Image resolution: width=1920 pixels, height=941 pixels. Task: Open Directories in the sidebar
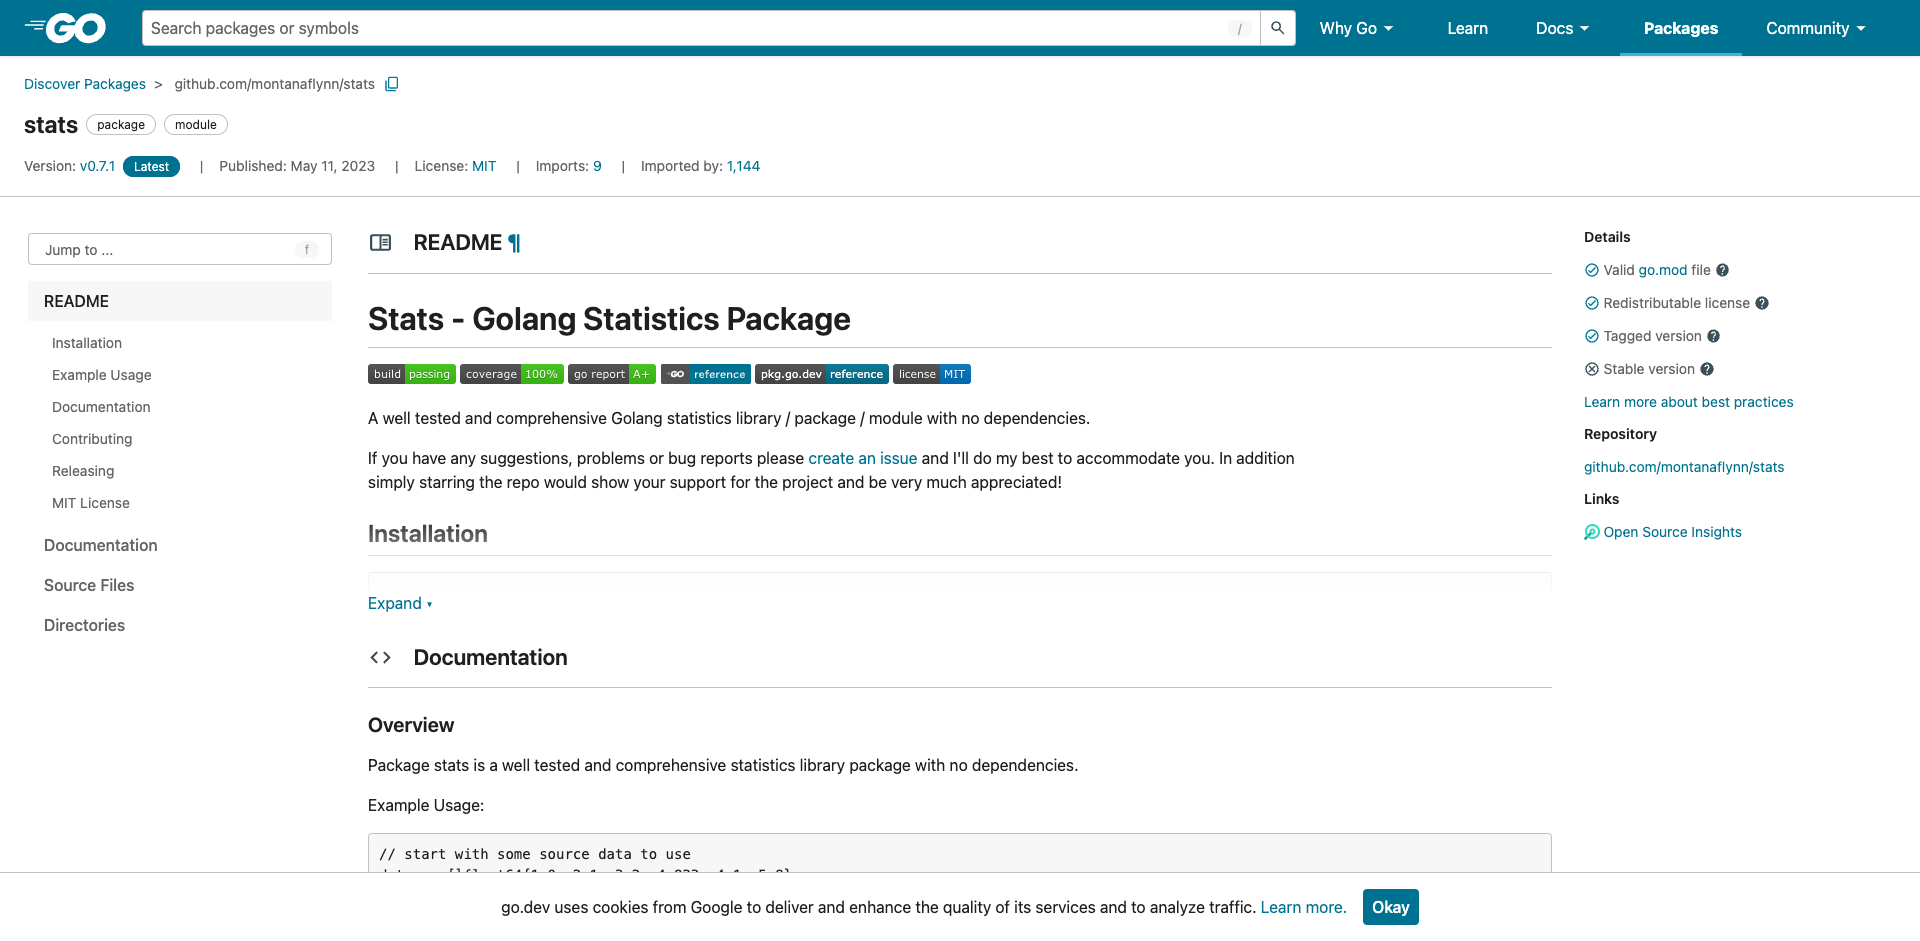84,625
